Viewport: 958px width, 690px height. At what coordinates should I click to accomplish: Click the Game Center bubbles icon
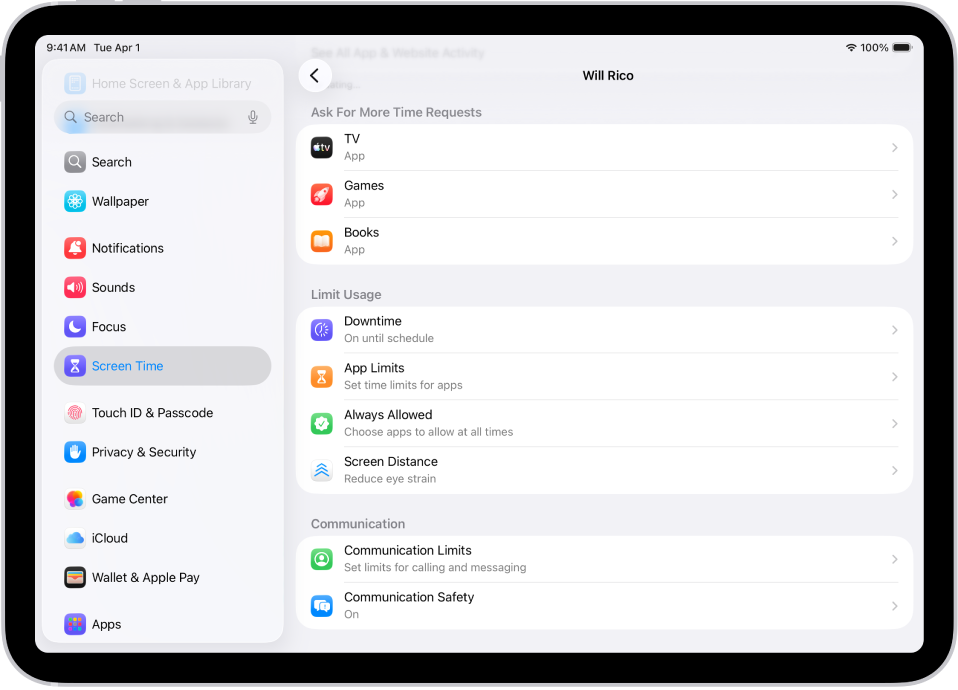point(75,499)
